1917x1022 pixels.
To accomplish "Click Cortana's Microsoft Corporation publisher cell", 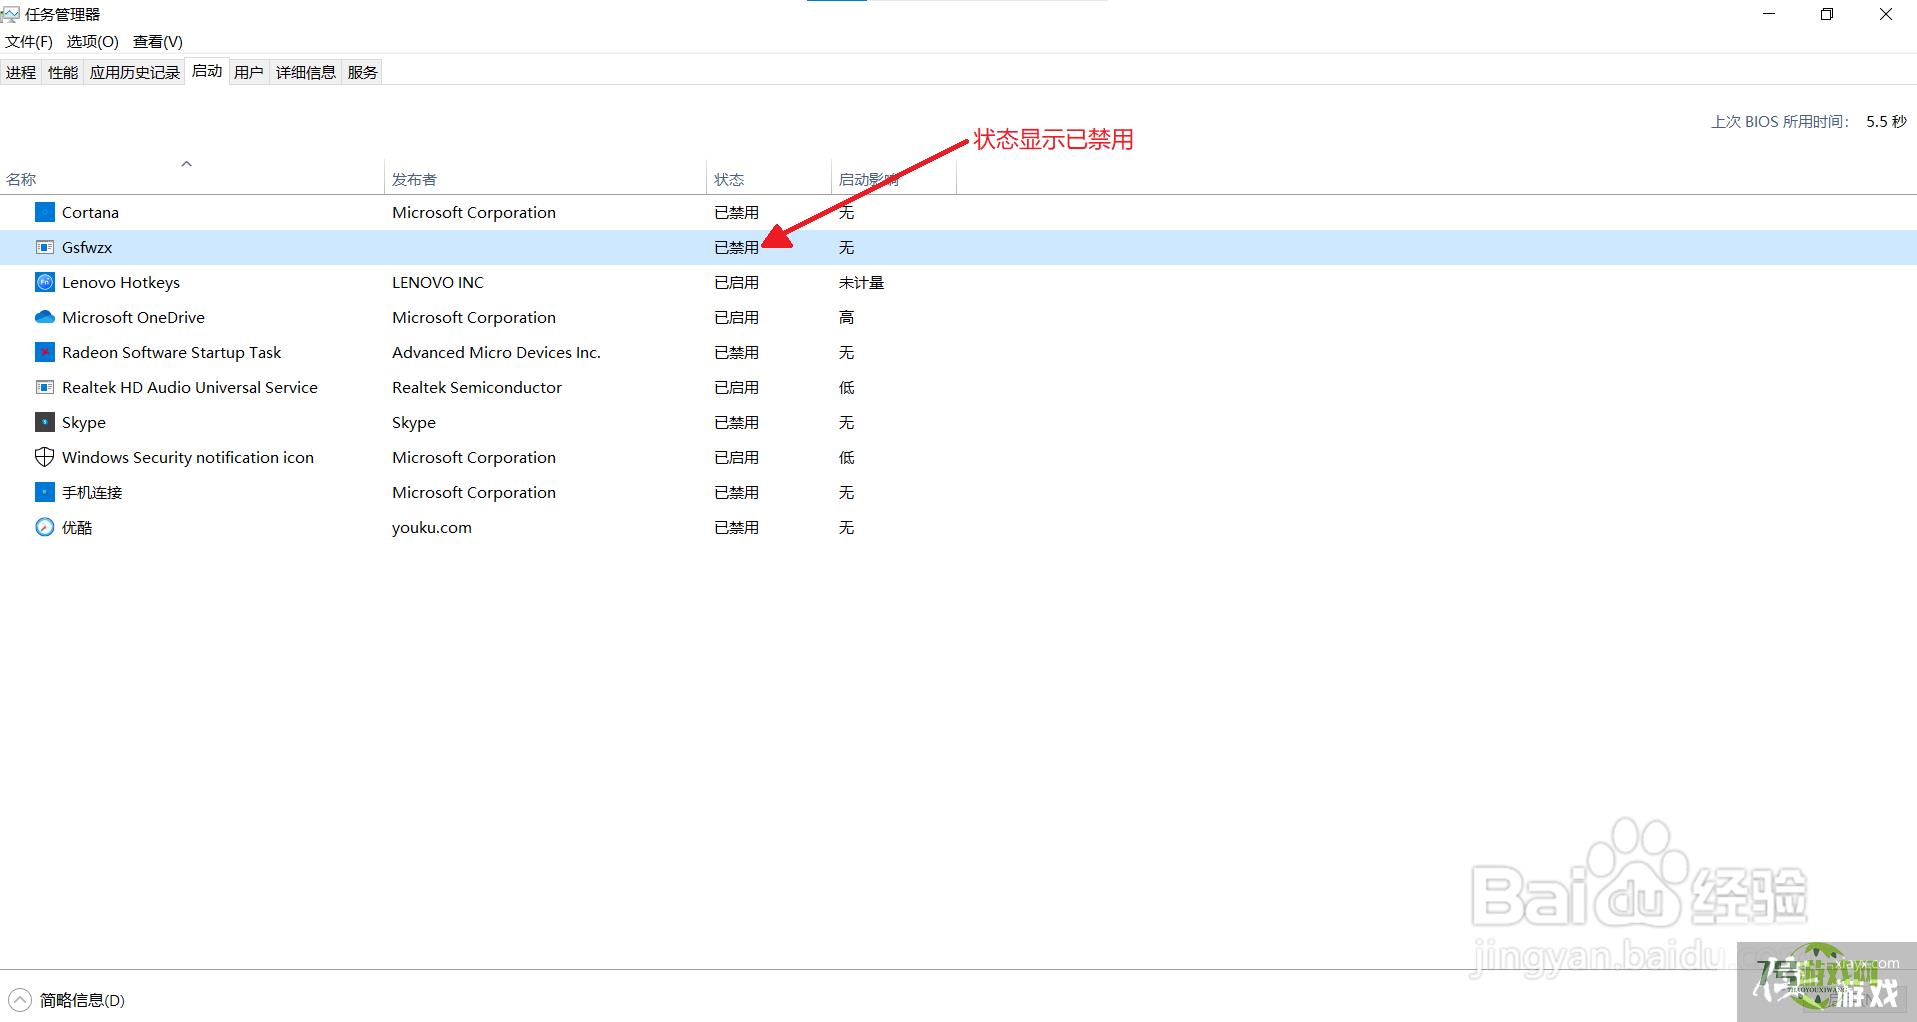I will (474, 212).
